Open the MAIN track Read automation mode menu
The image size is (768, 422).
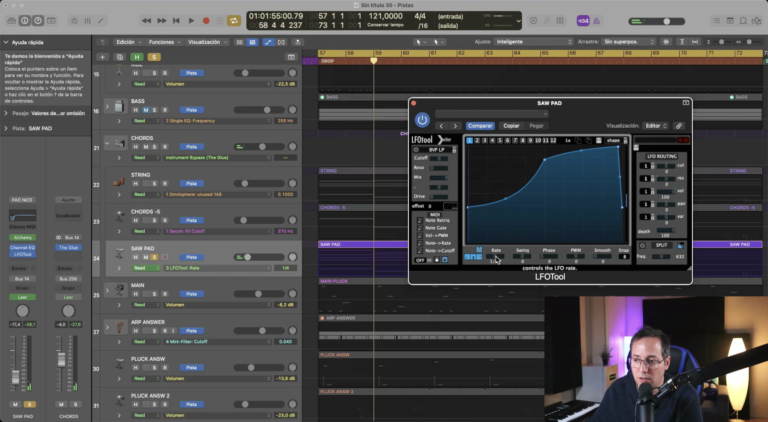coord(145,305)
